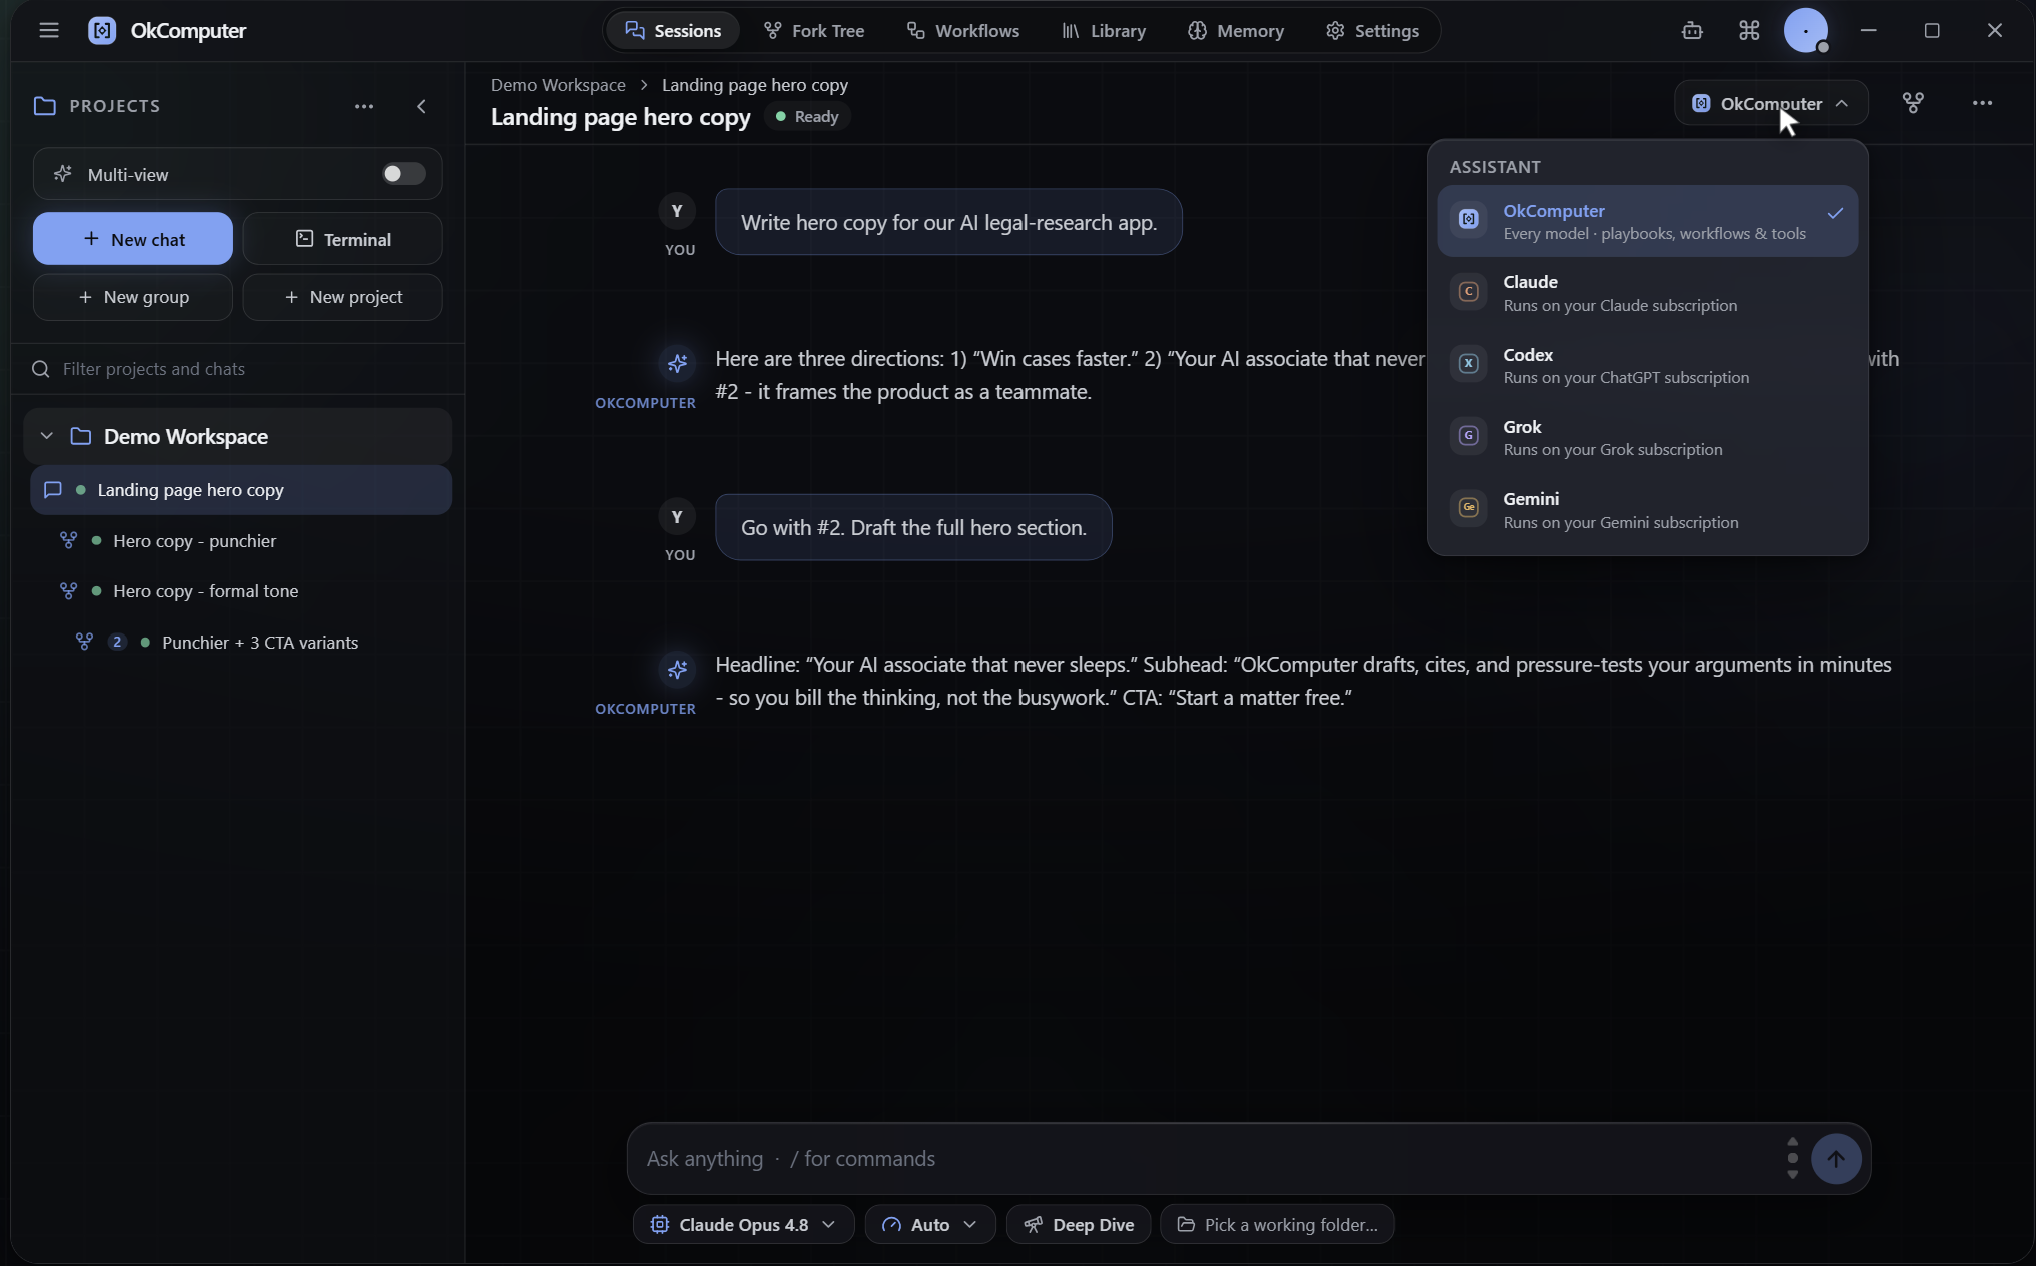Focus the Filter projects and chats field
This screenshot has width=2036, height=1266.
pyautogui.click(x=238, y=369)
